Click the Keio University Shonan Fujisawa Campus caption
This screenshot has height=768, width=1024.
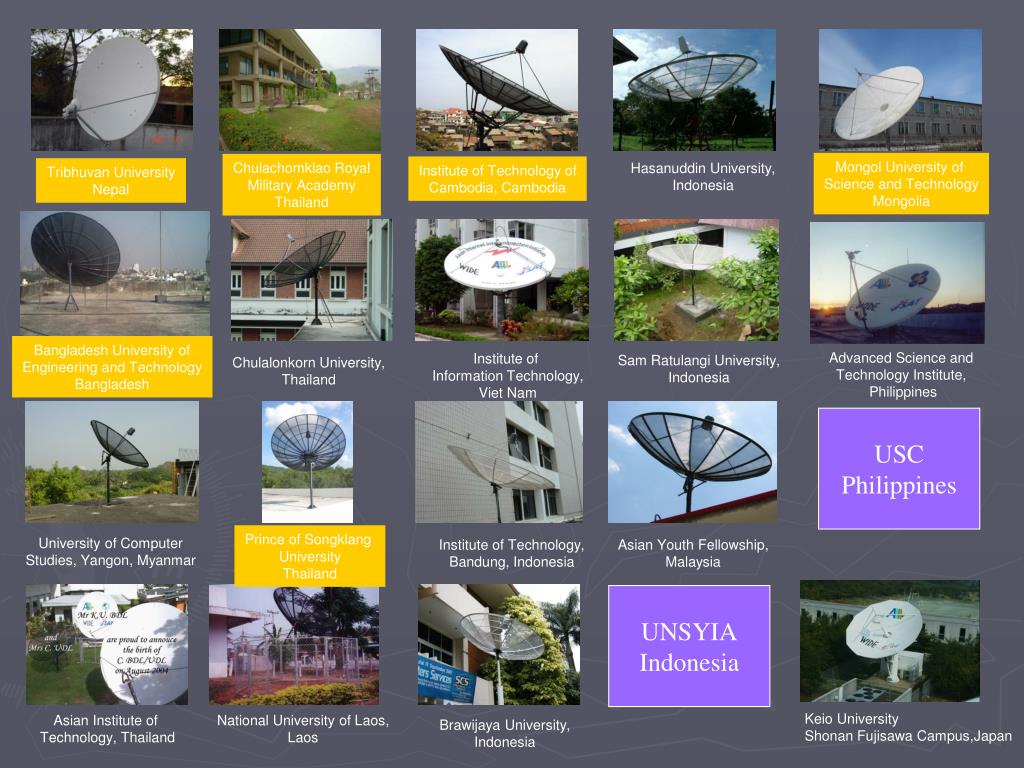click(908, 728)
